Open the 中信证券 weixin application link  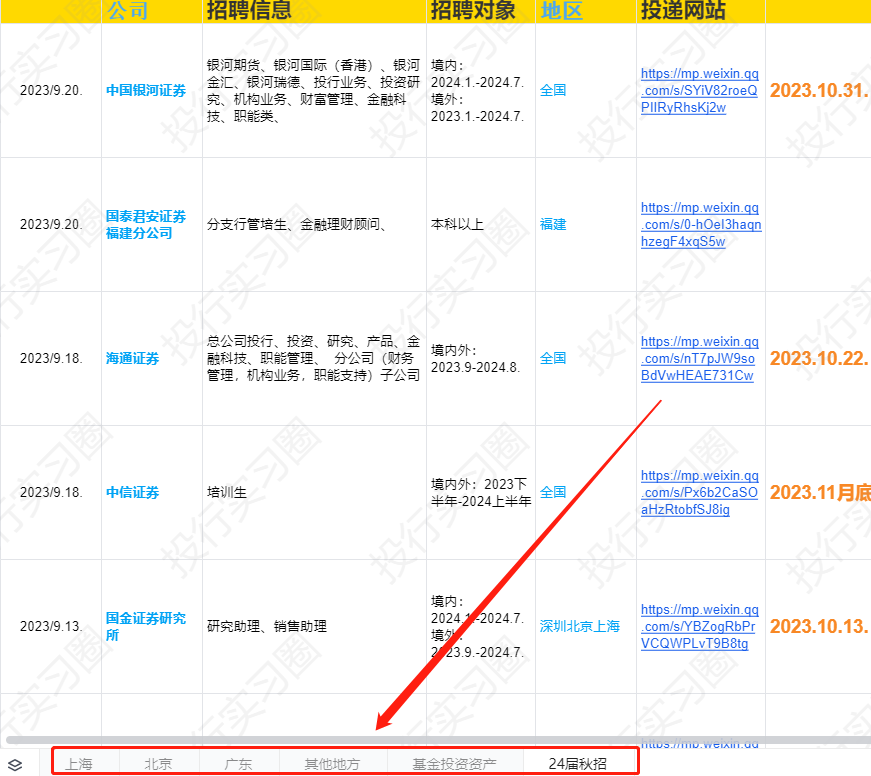pos(699,492)
